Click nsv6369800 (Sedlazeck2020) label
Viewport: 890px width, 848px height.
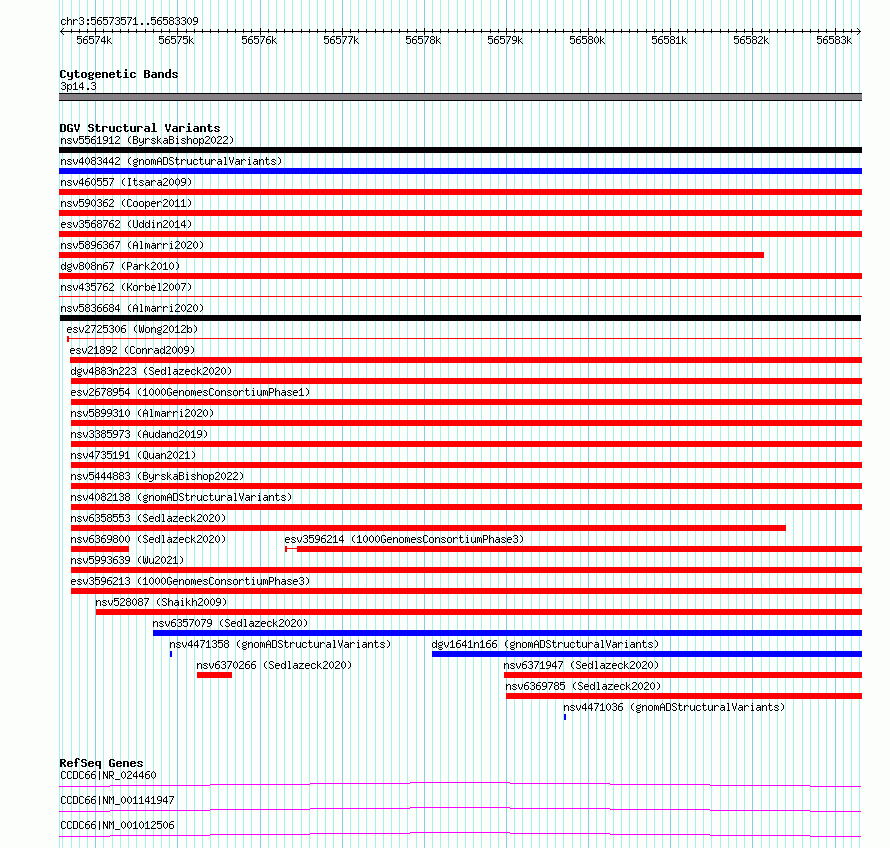[x=148, y=539]
